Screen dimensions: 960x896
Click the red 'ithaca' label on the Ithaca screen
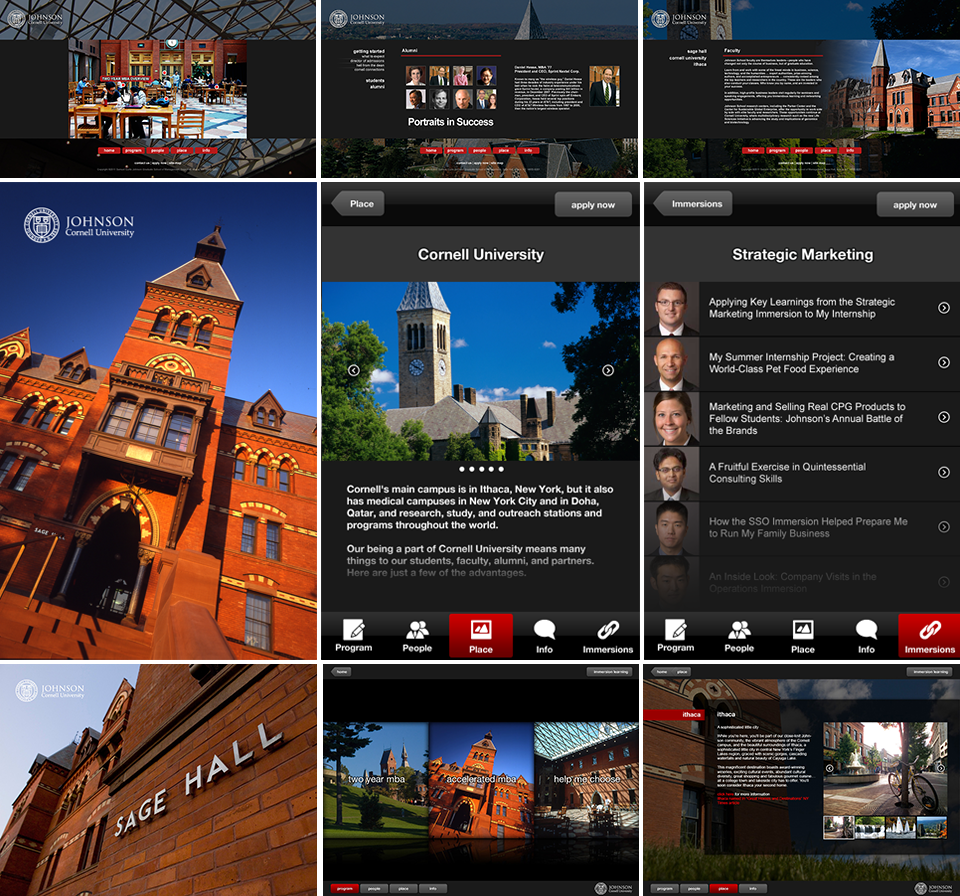click(674, 715)
